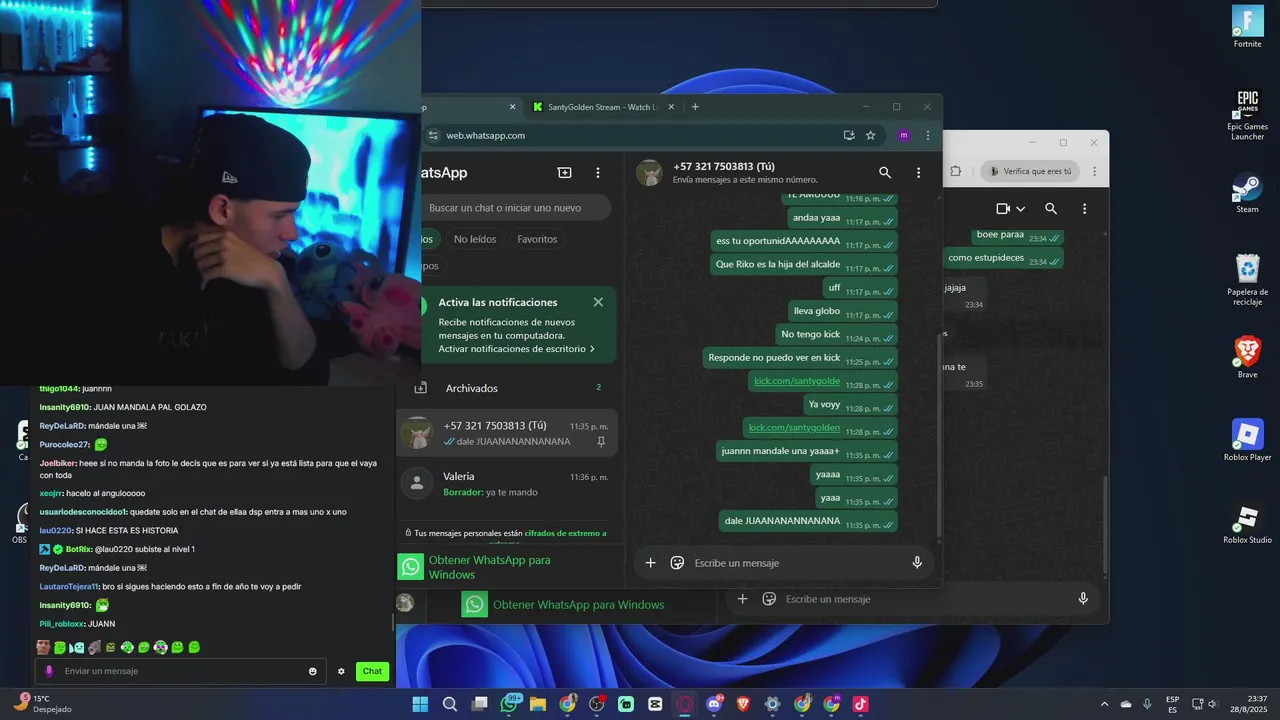The height and width of the screenshot is (720, 1280).
Task: Open chat +57 321 7503813 (Tú) in list
Action: tap(508, 433)
